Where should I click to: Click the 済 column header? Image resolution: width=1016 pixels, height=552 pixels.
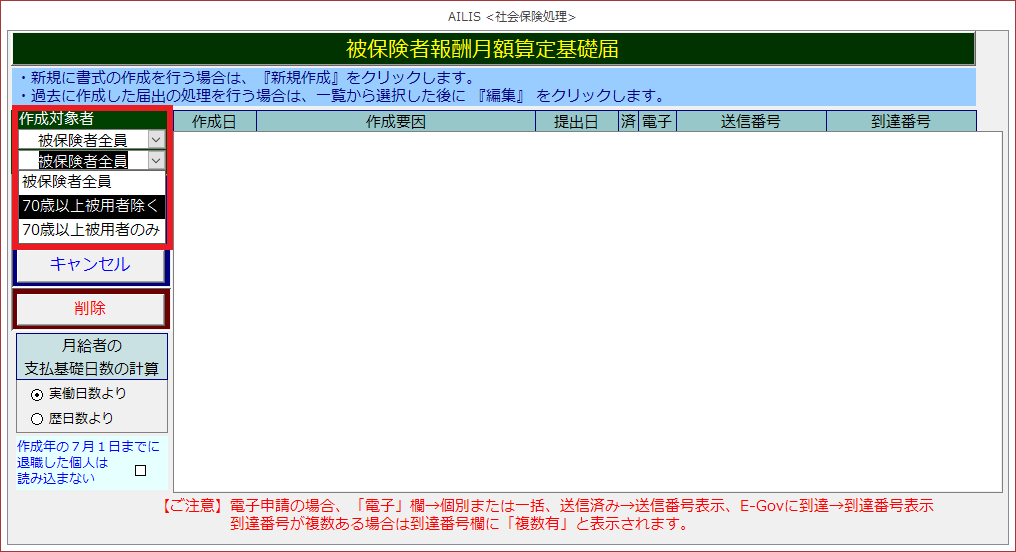pyautogui.click(x=627, y=122)
